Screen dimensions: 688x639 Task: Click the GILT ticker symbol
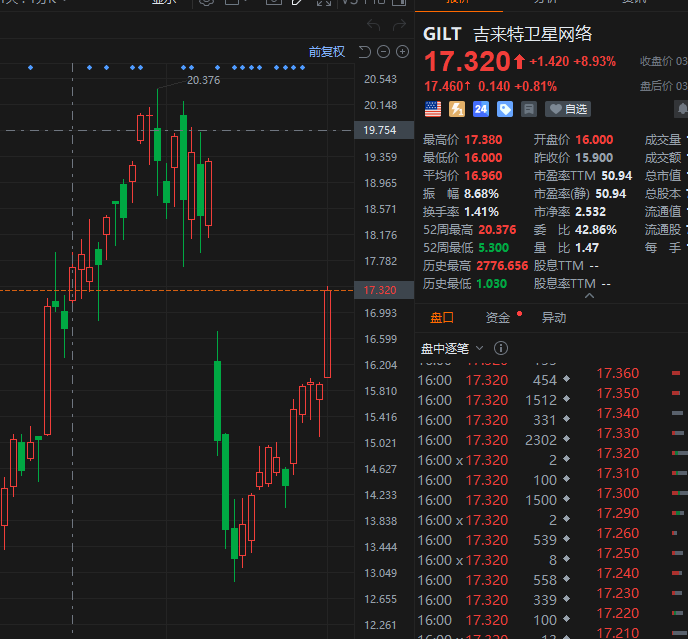(442, 34)
